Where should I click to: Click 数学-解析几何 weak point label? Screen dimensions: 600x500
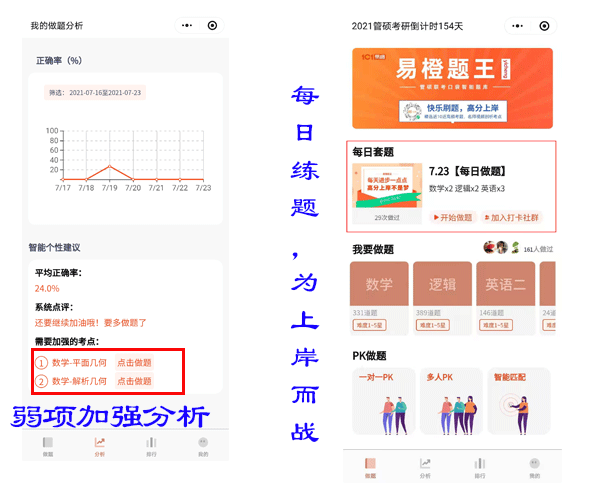pos(79,381)
